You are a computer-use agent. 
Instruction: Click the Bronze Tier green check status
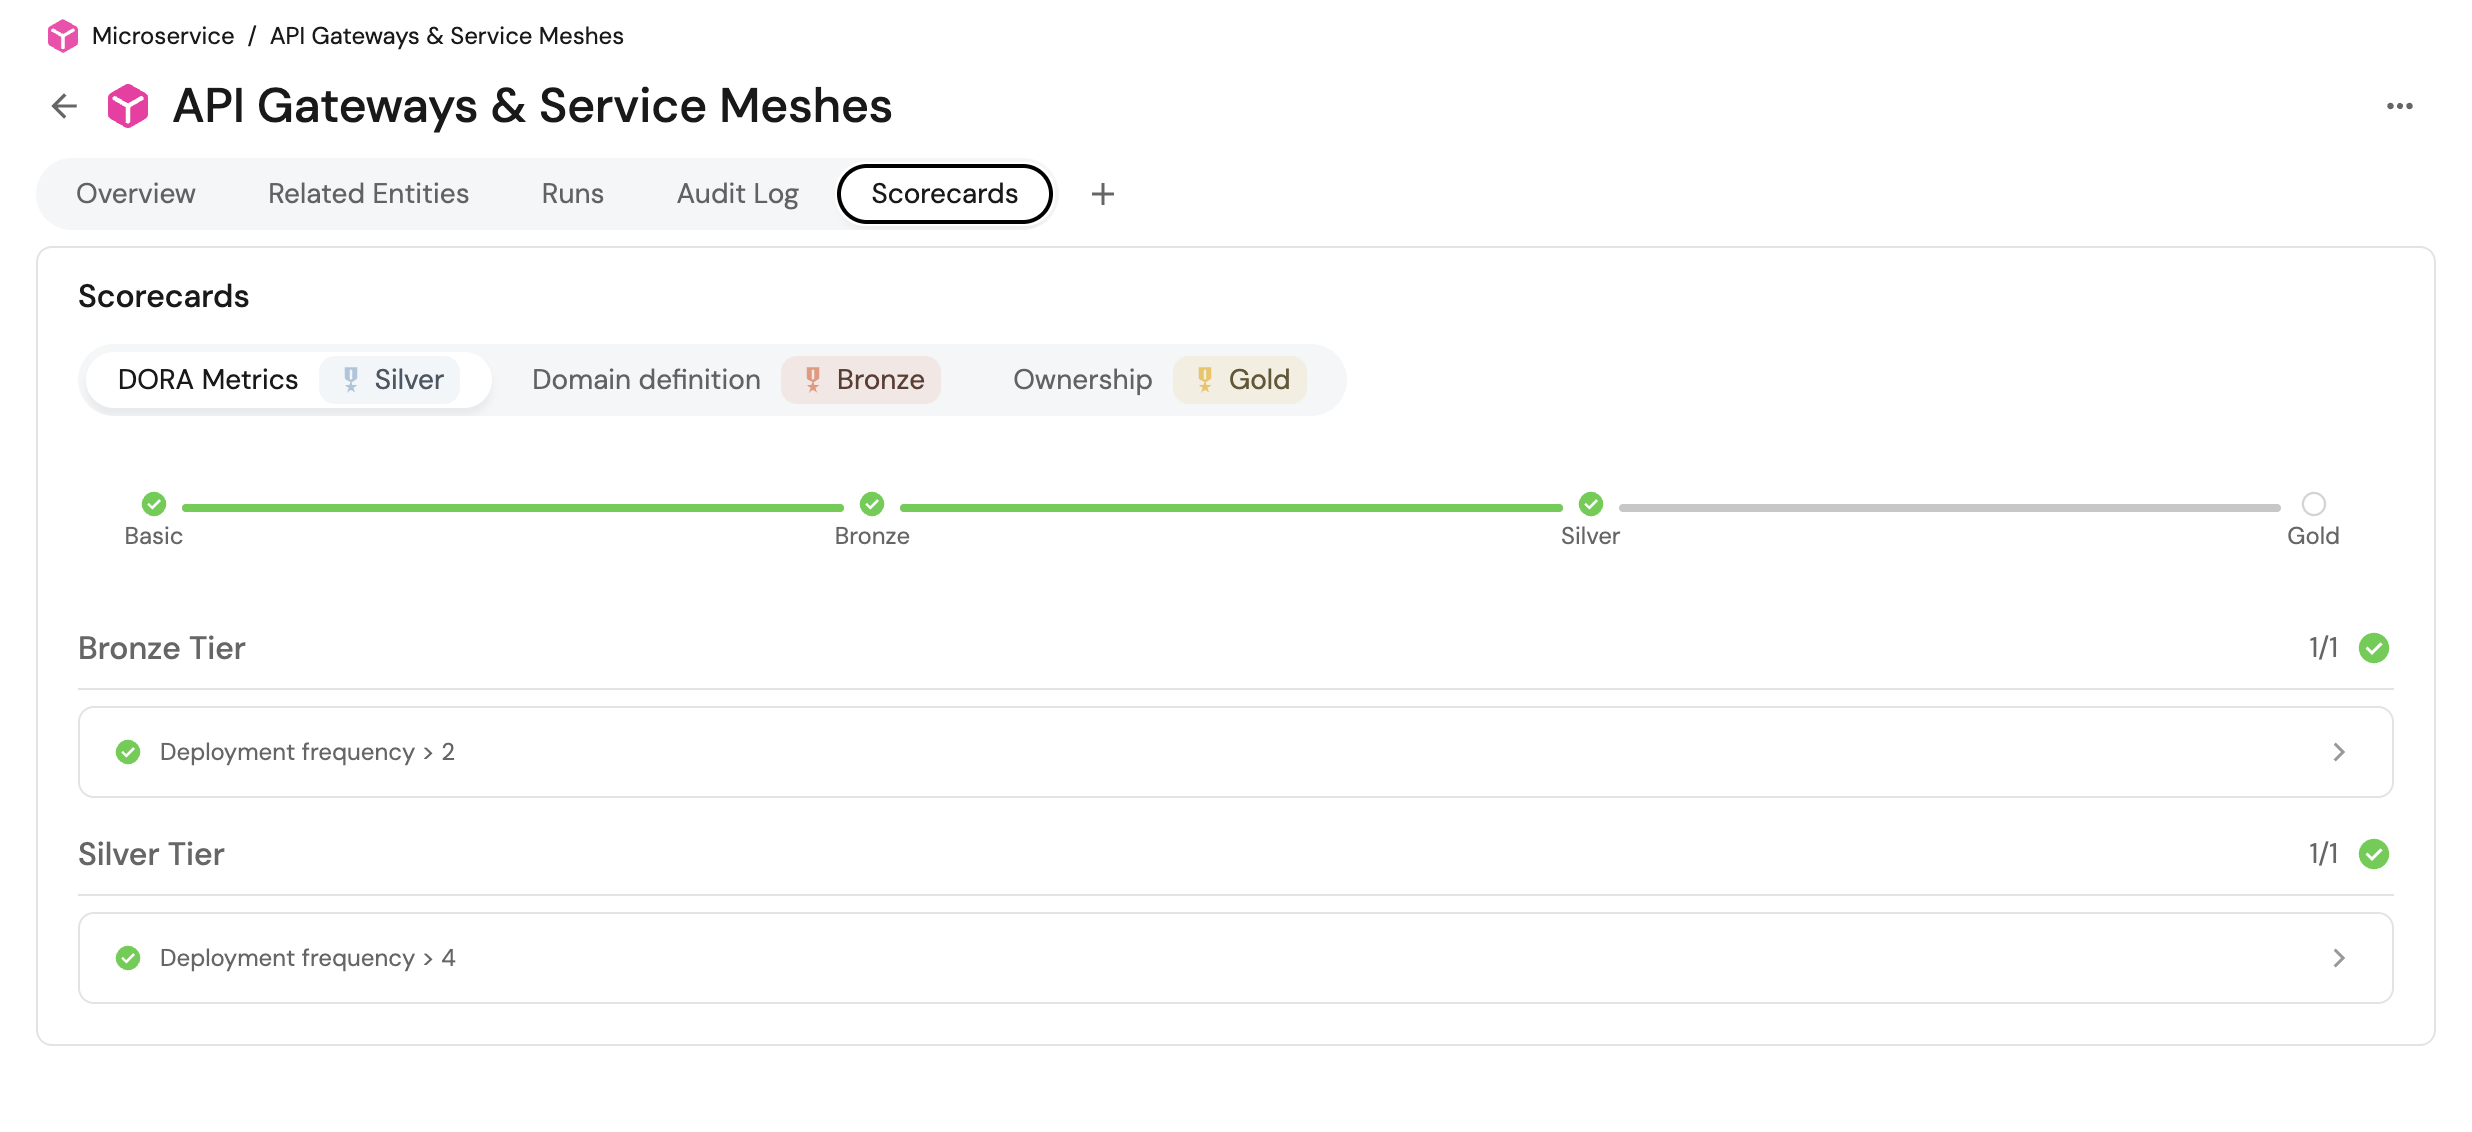click(x=2373, y=648)
